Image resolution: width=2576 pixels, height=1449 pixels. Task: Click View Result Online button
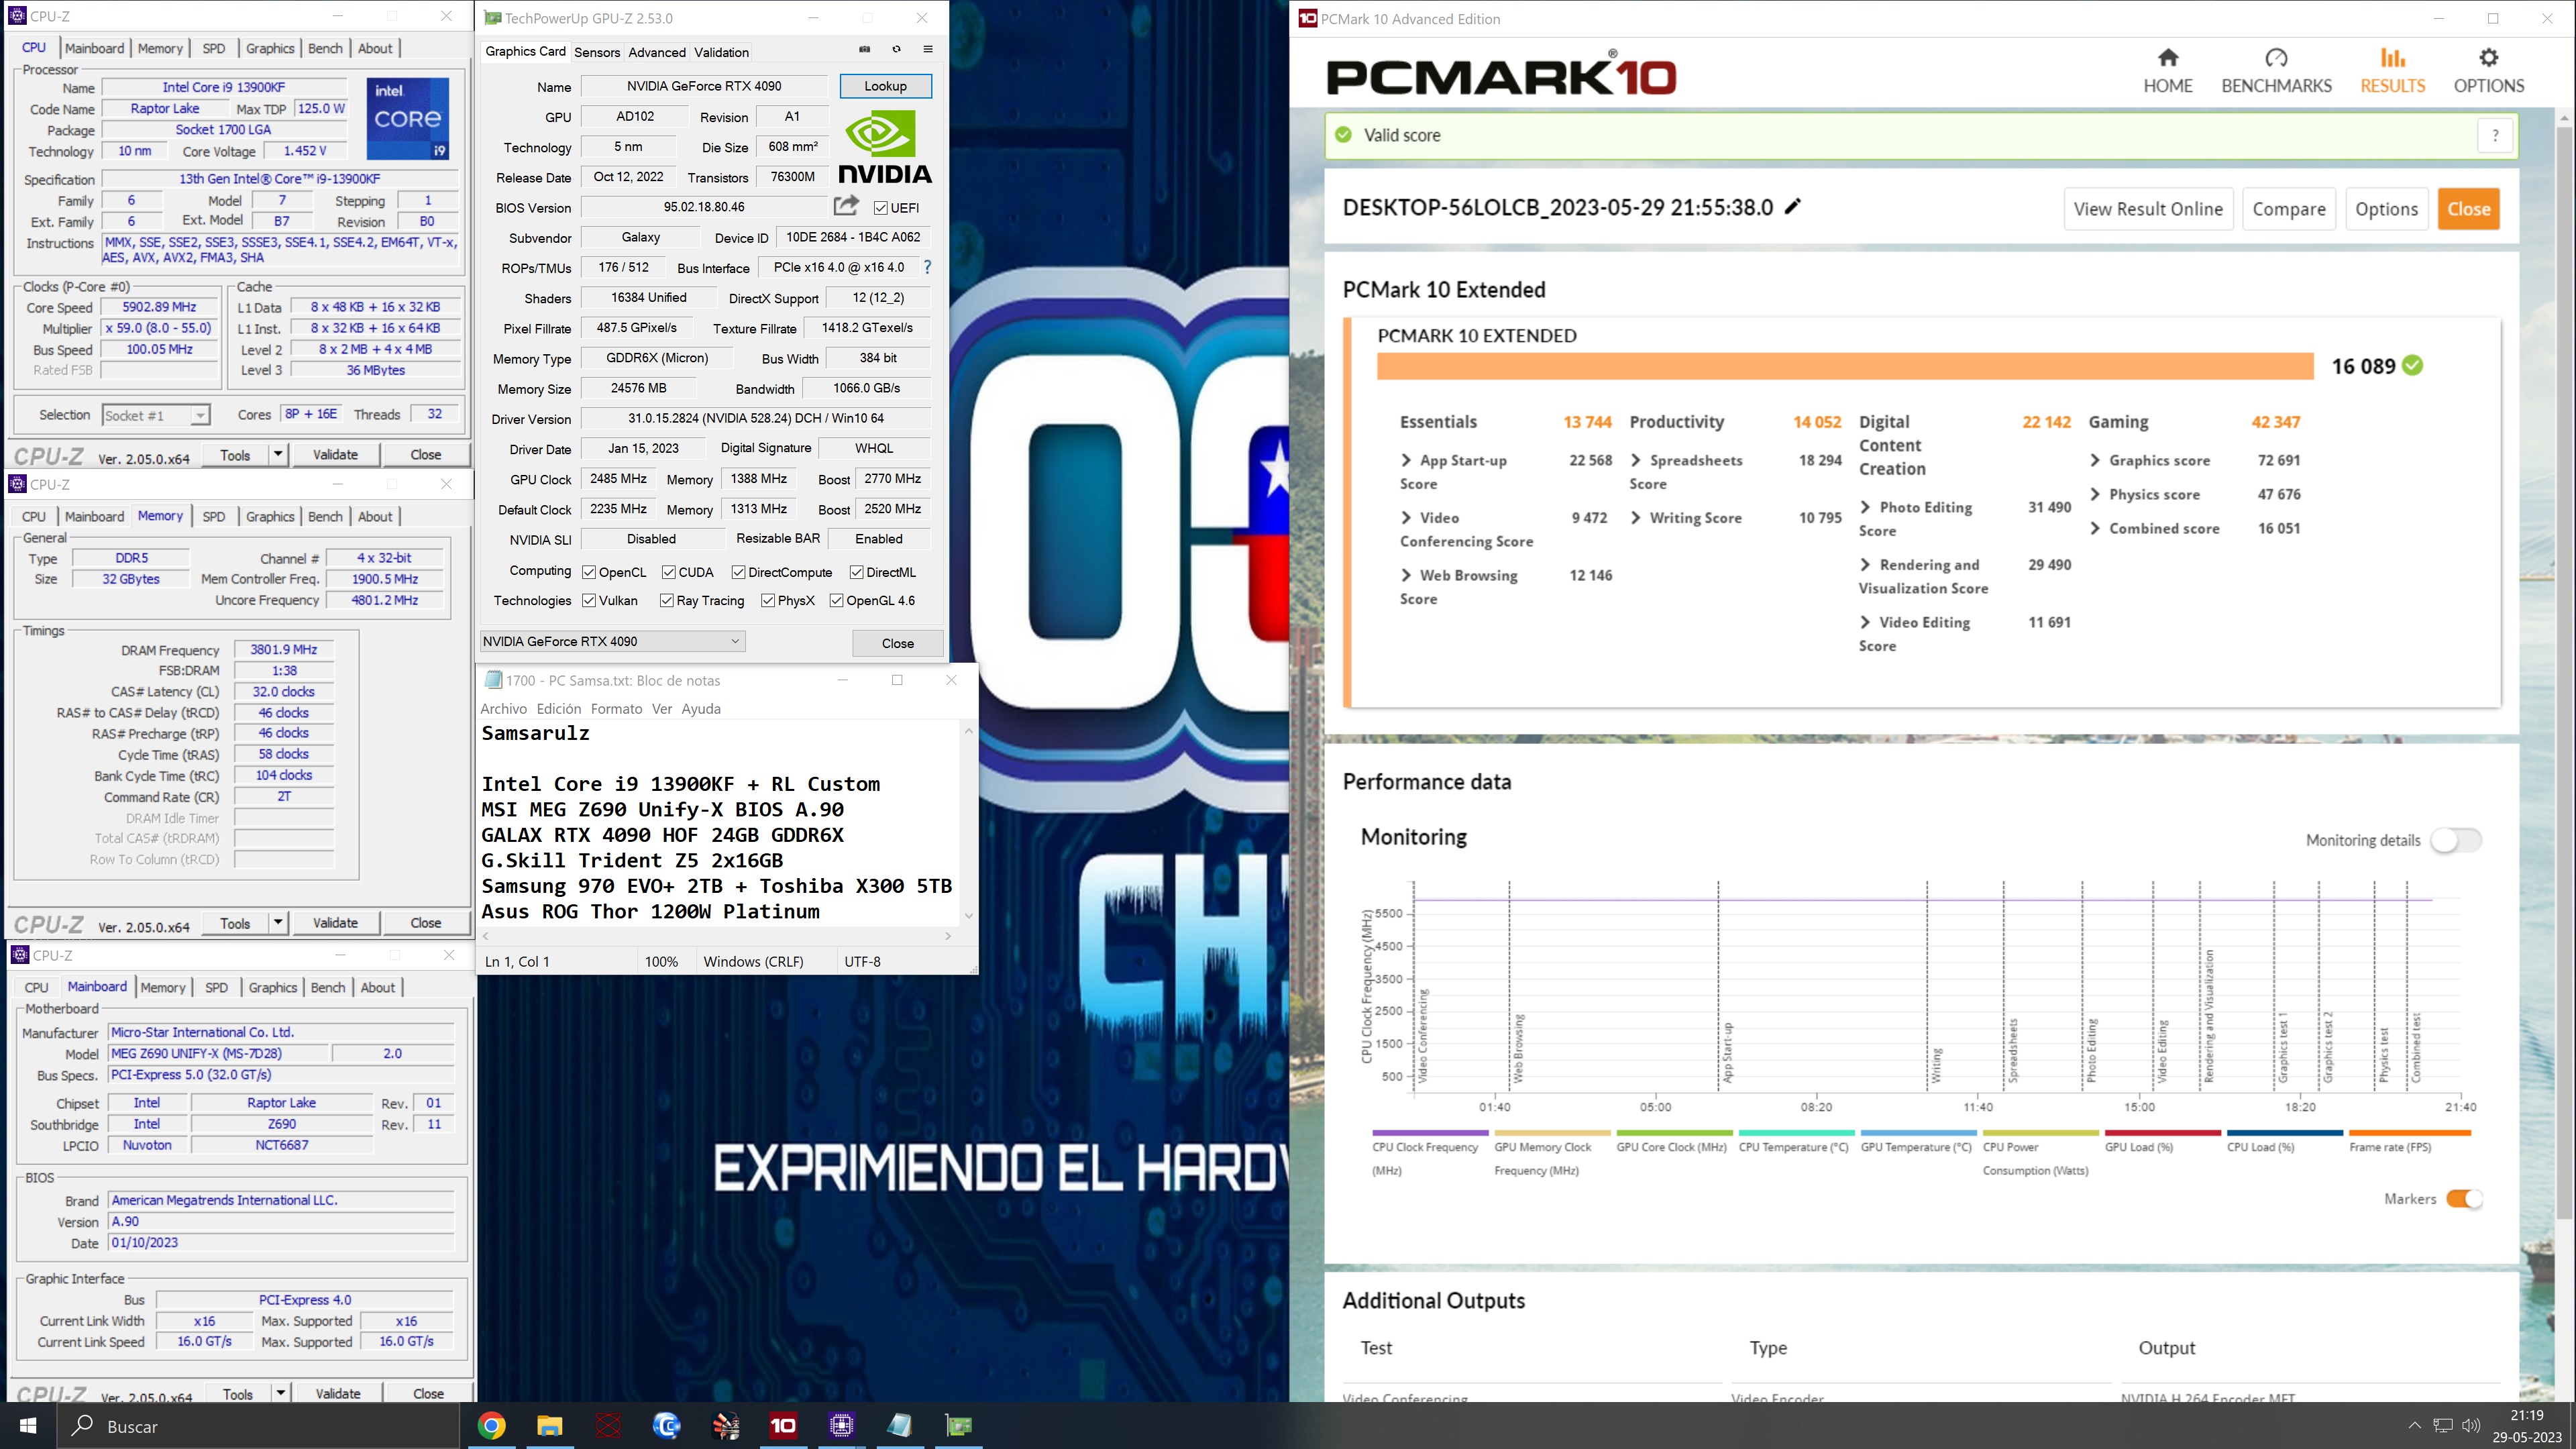click(x=2147, y=209)
